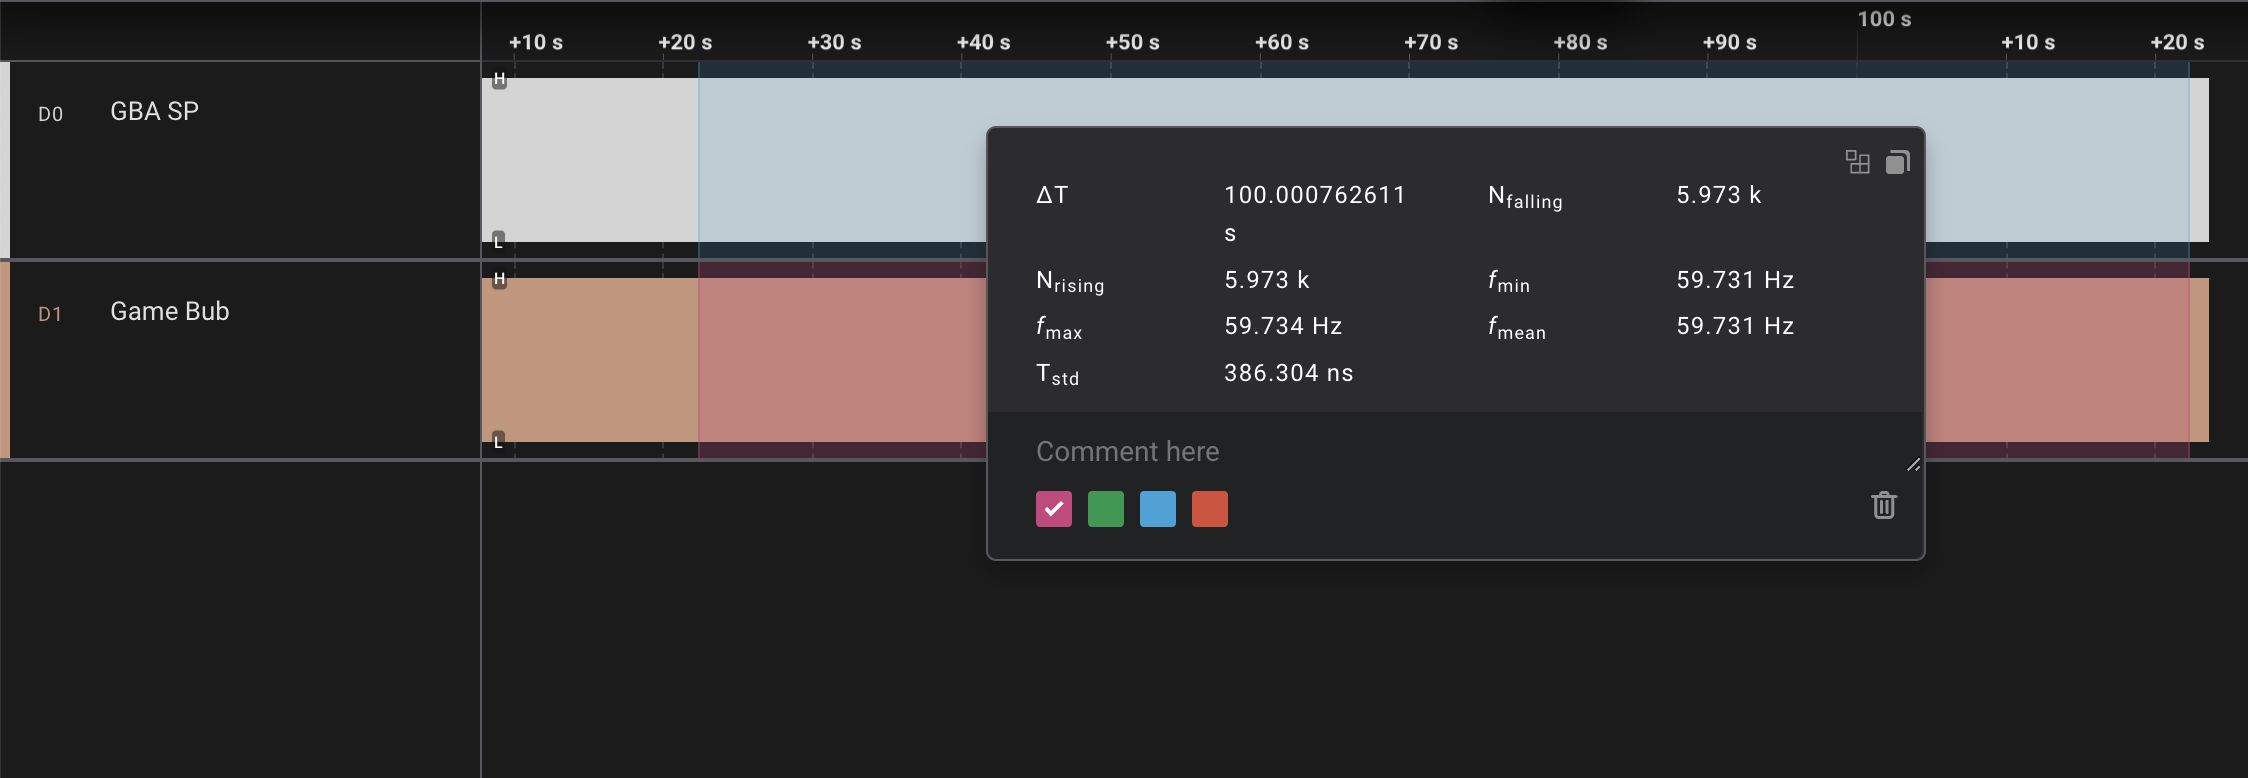The image size is (2248, 778).
Task: Click the measurement grid icon in popup
Action: [1857, 162]
